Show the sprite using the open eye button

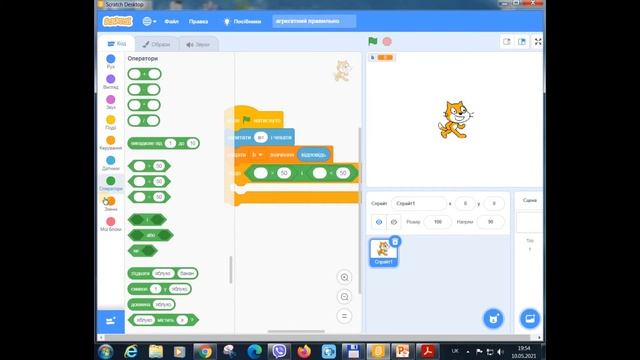click(379, 222)
